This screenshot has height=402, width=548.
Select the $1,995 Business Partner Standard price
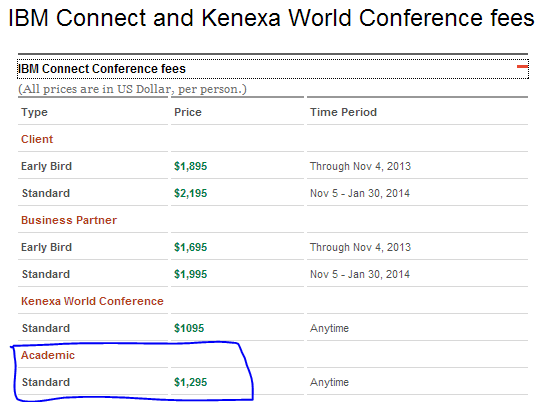[191, 274]
